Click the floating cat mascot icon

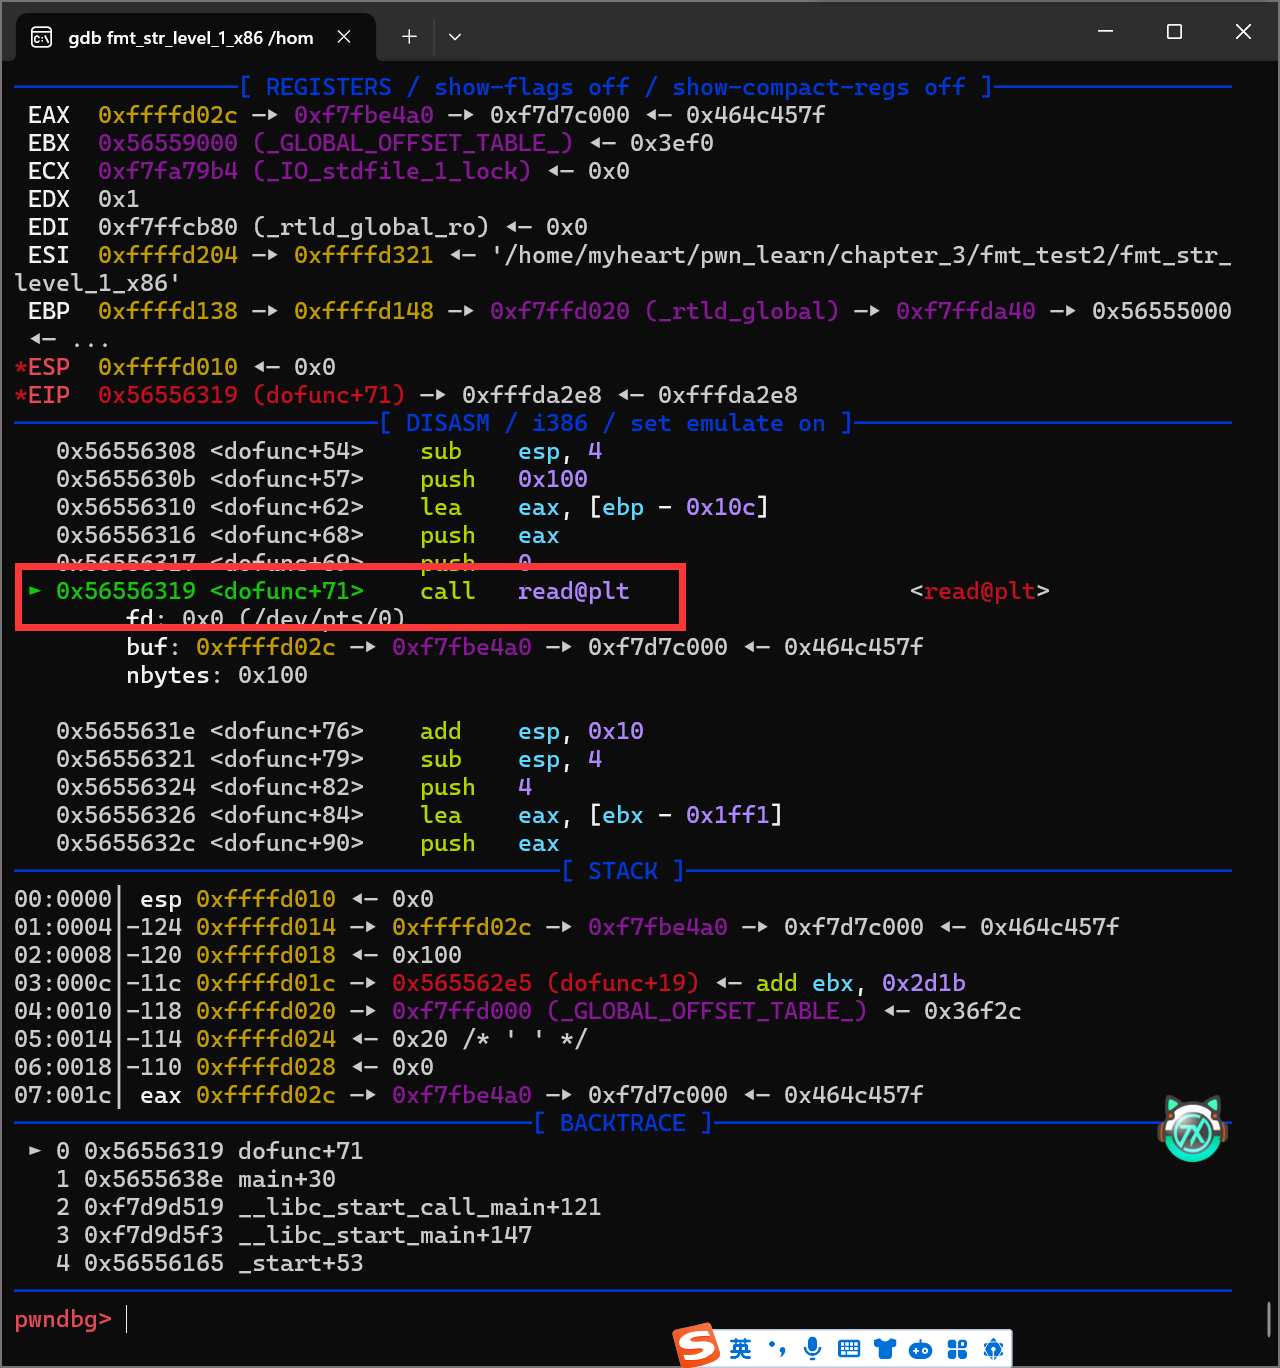pos(1192,1129)
